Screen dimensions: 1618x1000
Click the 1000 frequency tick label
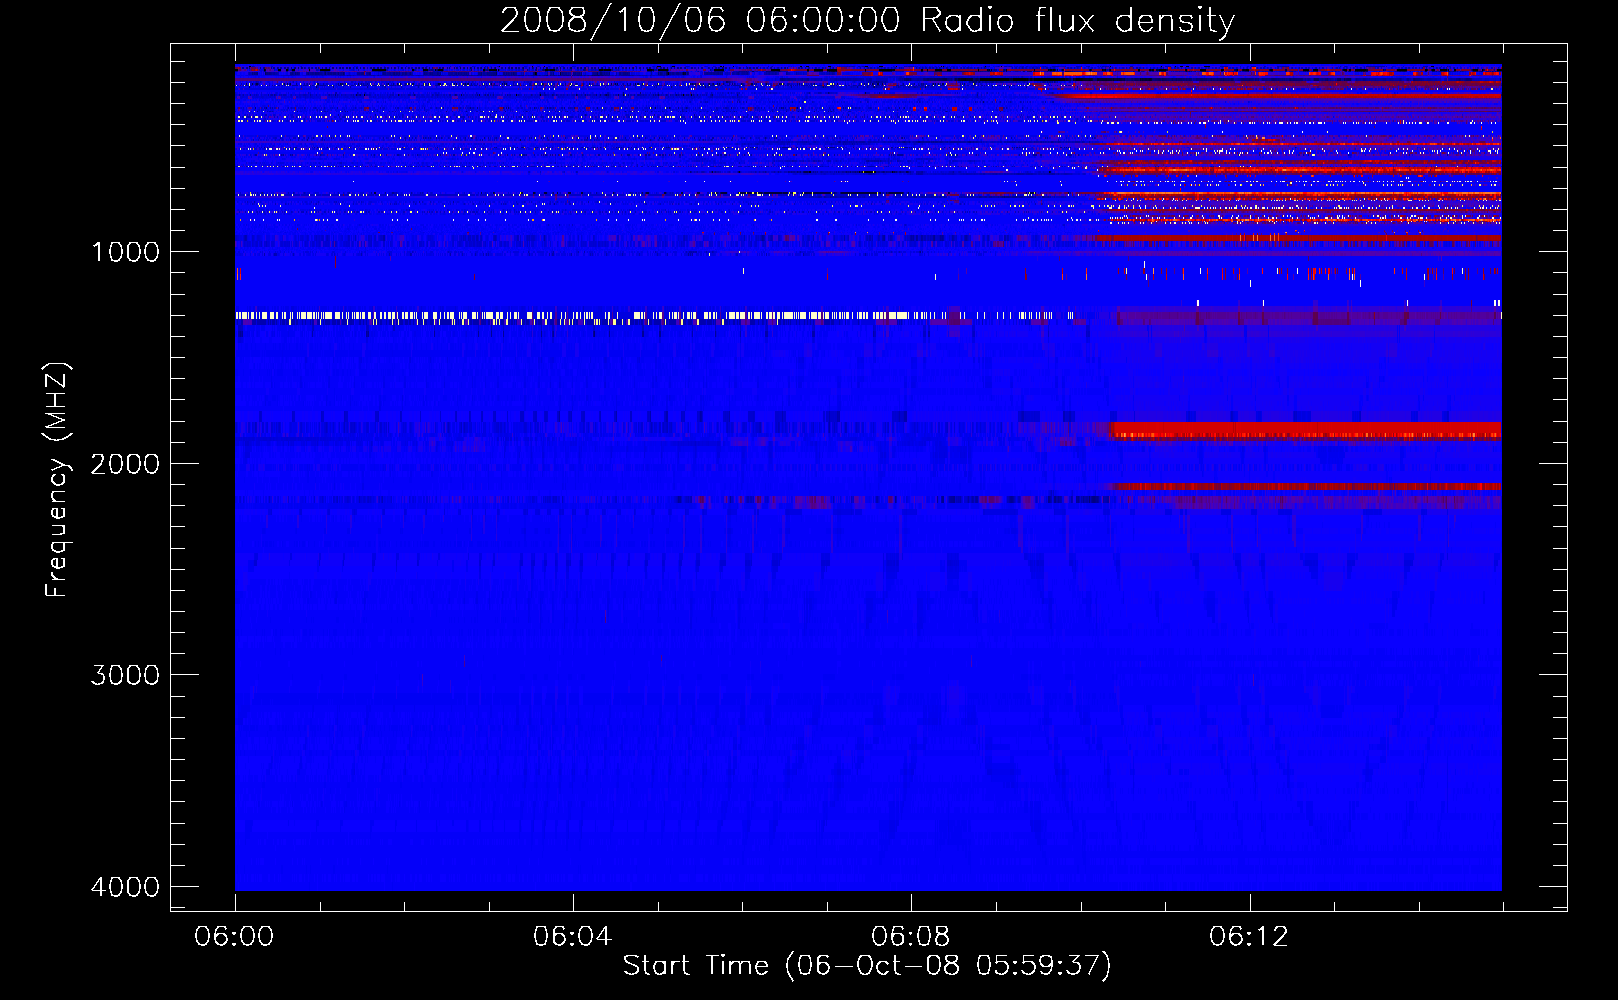coord(125,252)
